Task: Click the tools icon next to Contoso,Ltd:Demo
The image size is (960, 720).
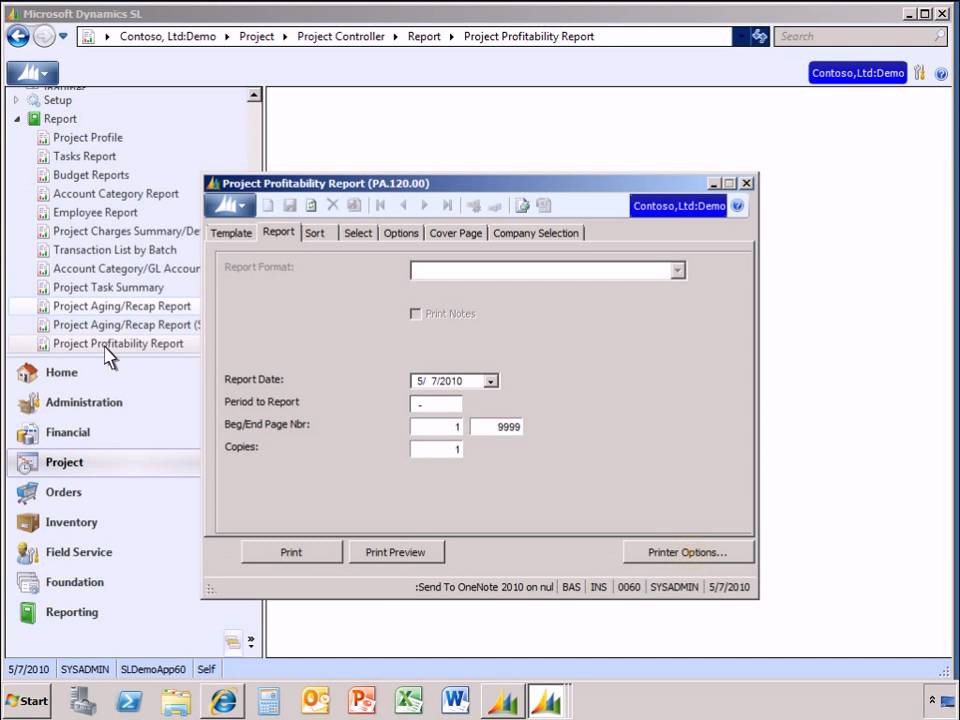Action: 919,73
